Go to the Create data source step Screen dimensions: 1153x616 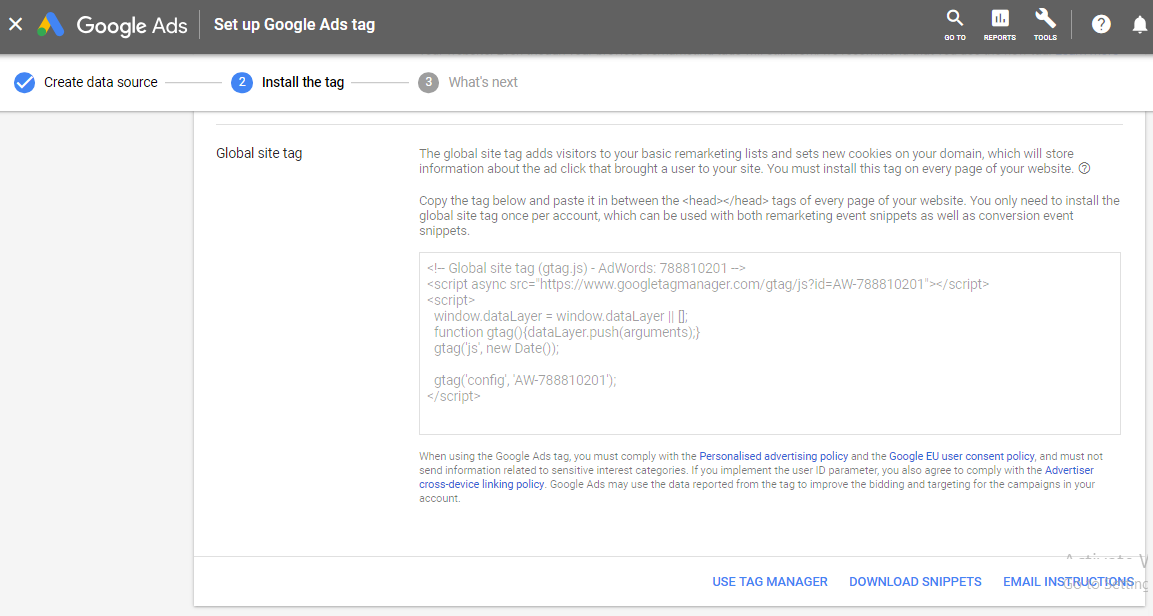point(101,82)
